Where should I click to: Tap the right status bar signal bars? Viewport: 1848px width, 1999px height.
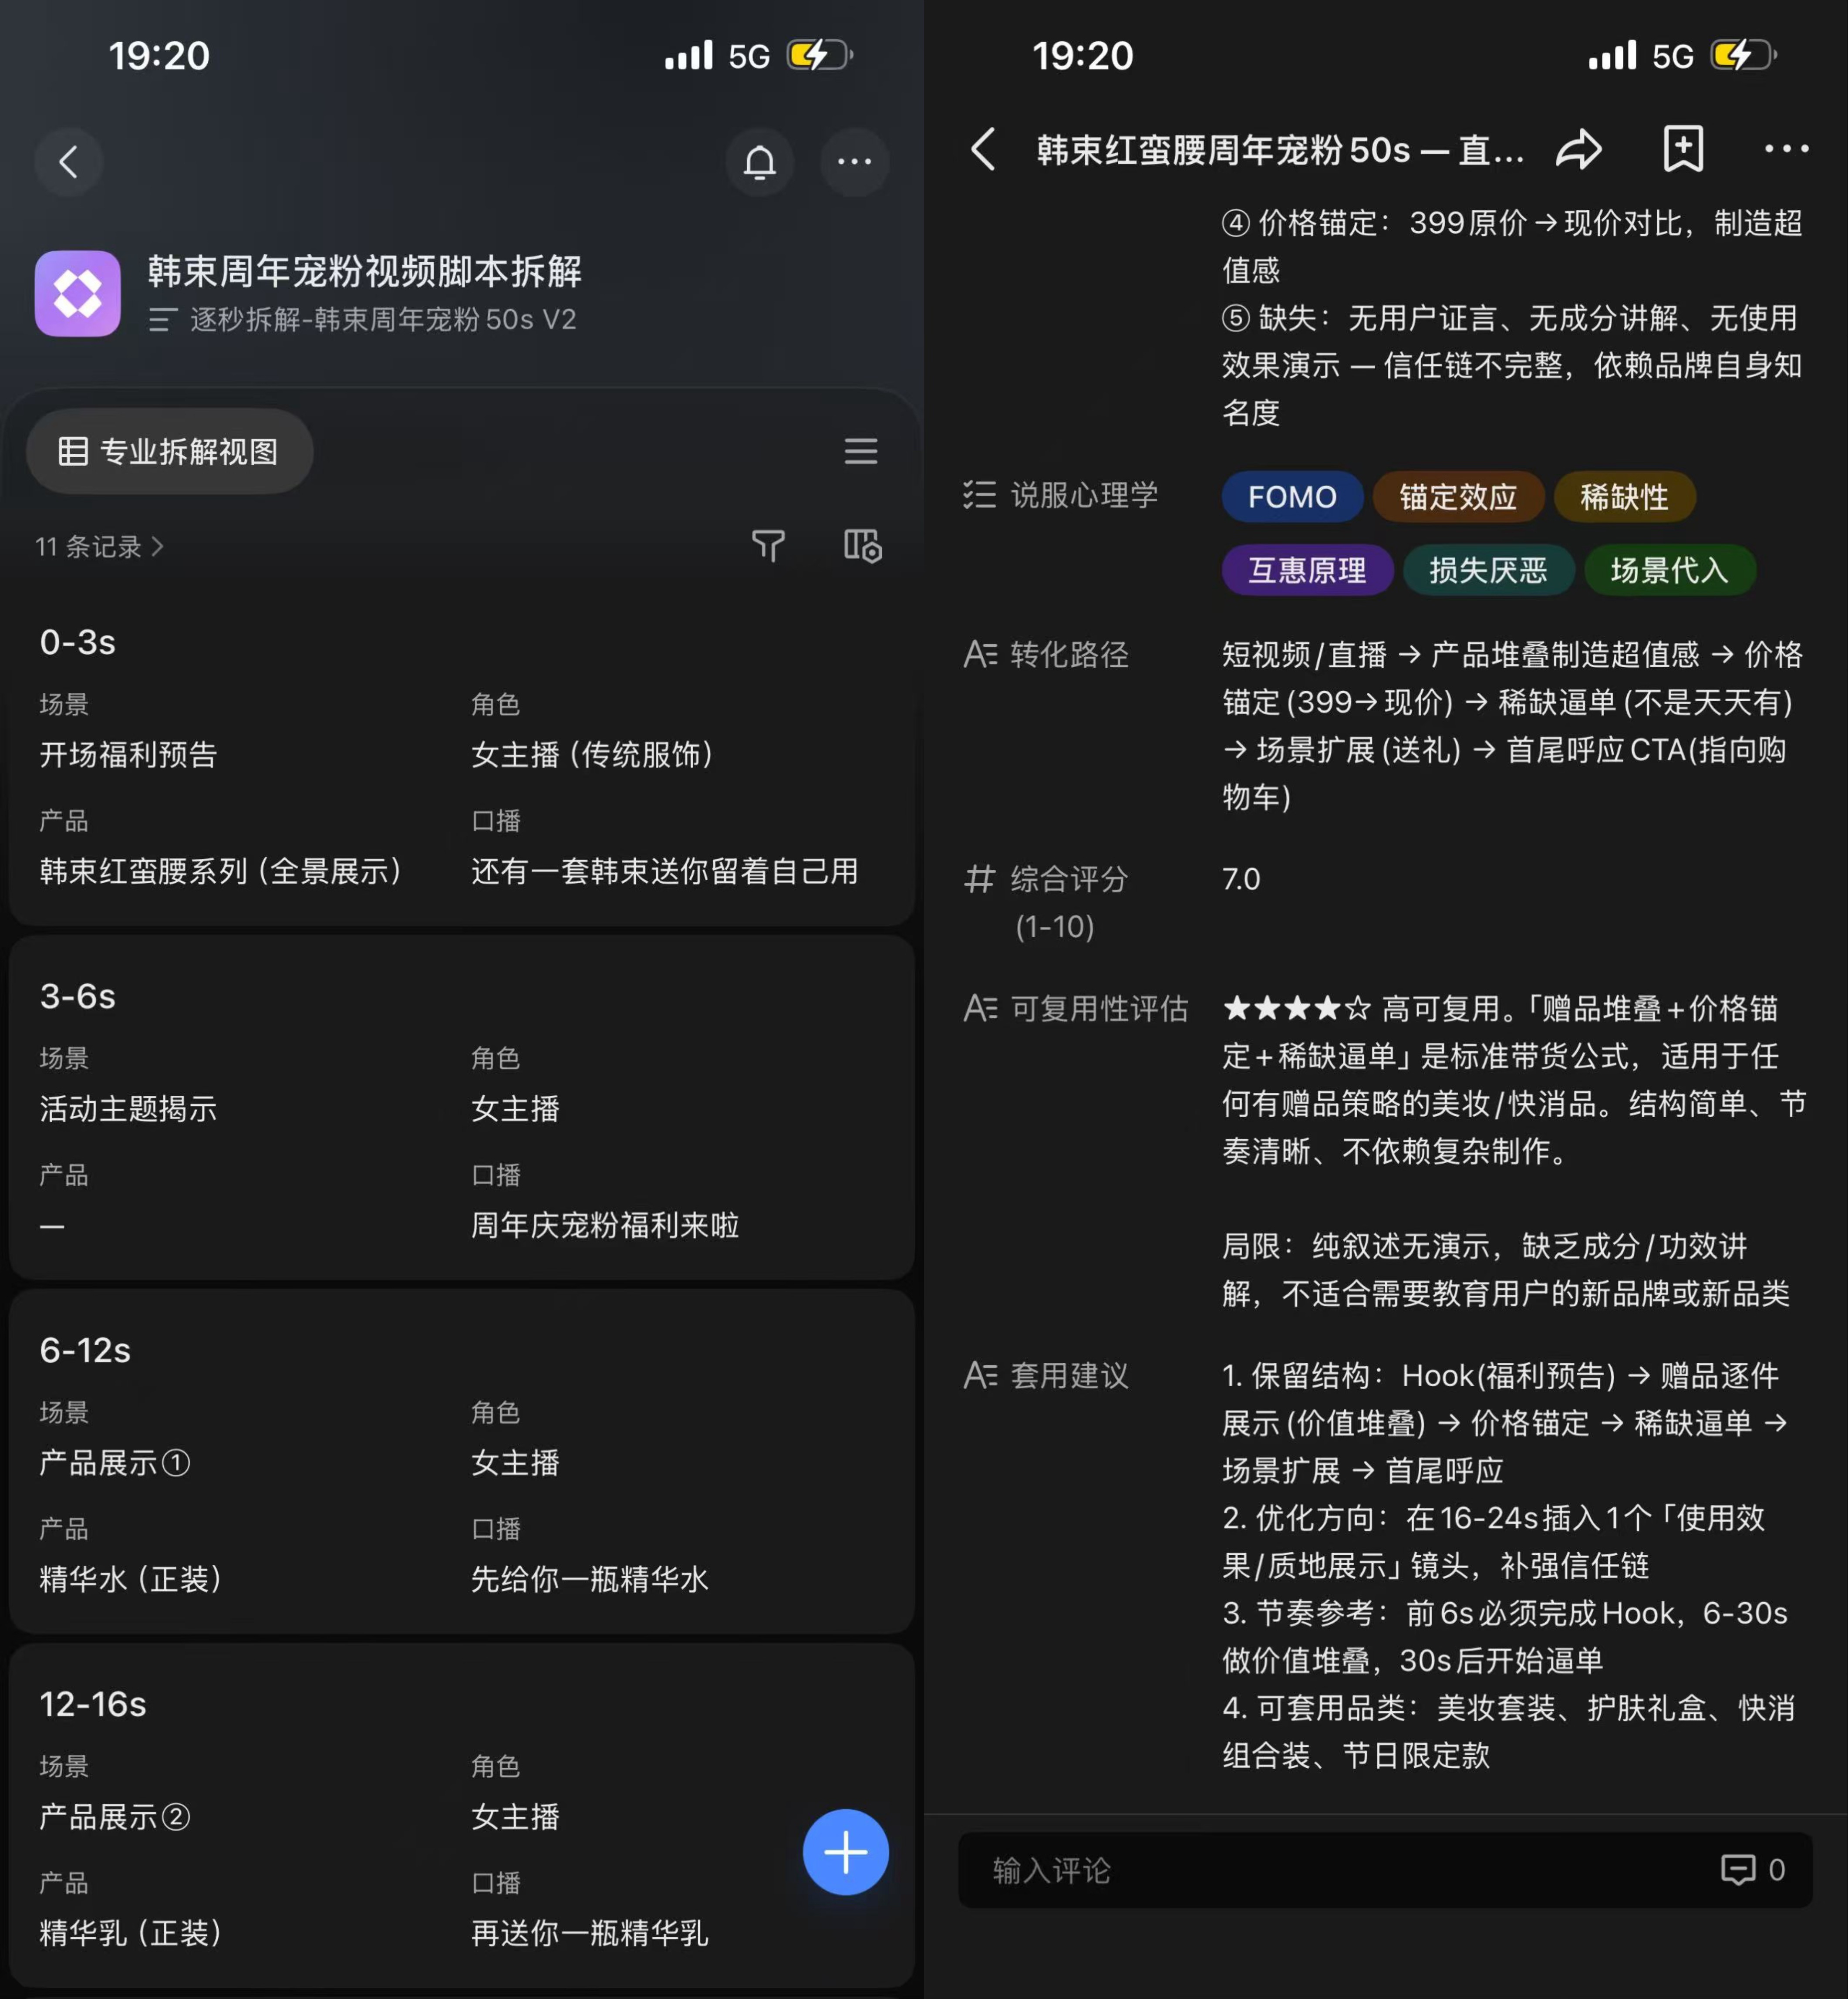coord(1612,55)
